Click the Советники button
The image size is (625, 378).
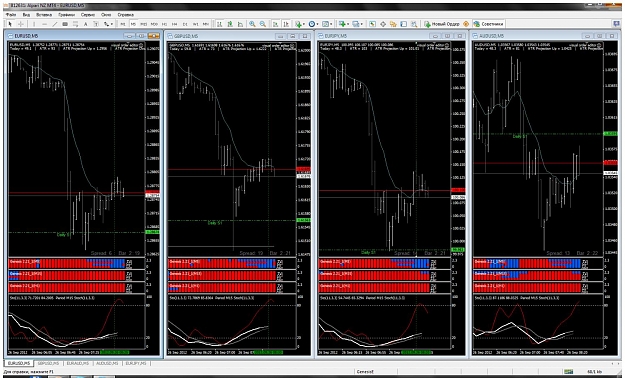coord(489,24)
